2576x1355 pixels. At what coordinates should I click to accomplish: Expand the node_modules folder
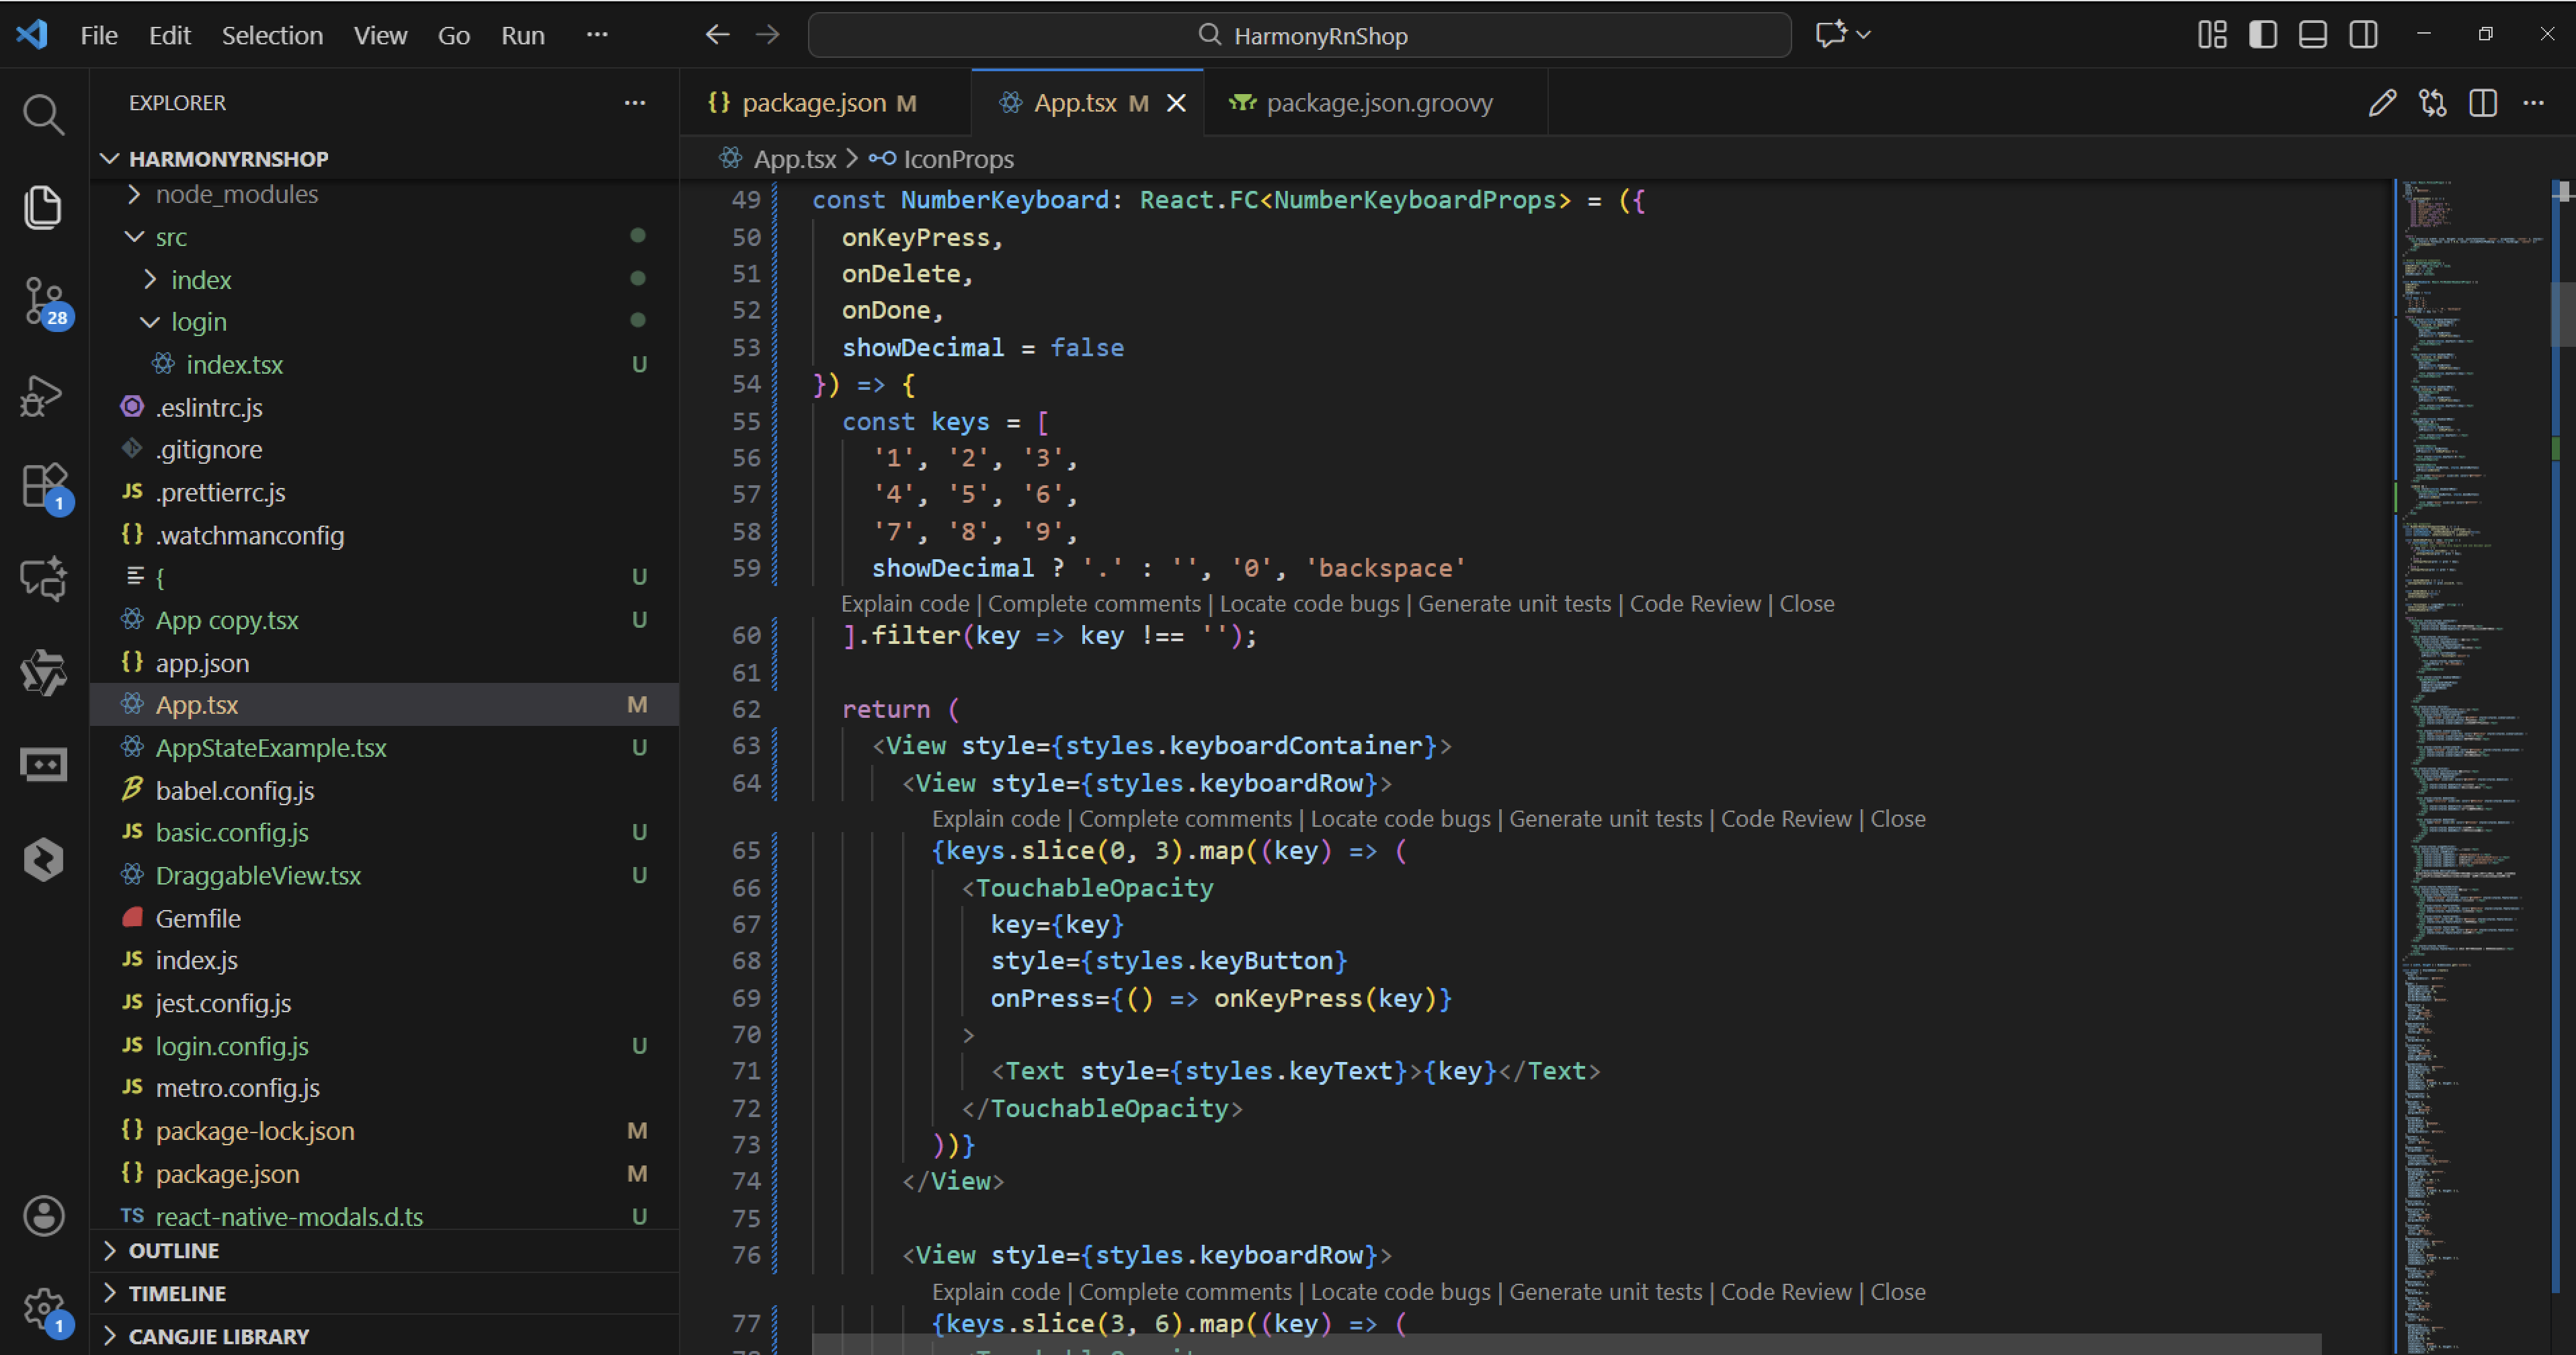tap(236, 194)
